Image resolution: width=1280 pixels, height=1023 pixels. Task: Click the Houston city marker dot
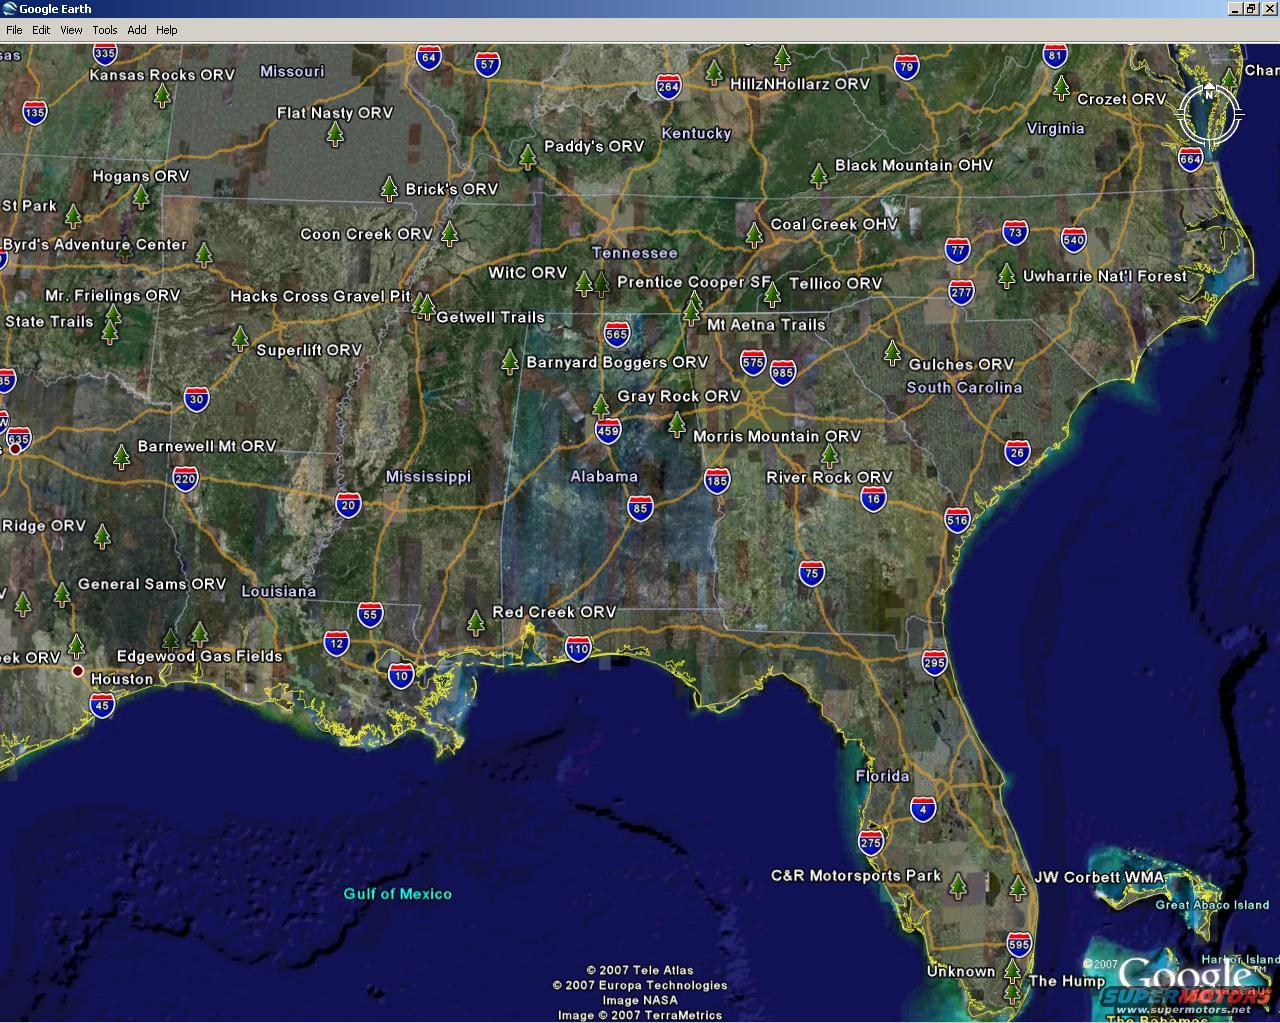78,670
